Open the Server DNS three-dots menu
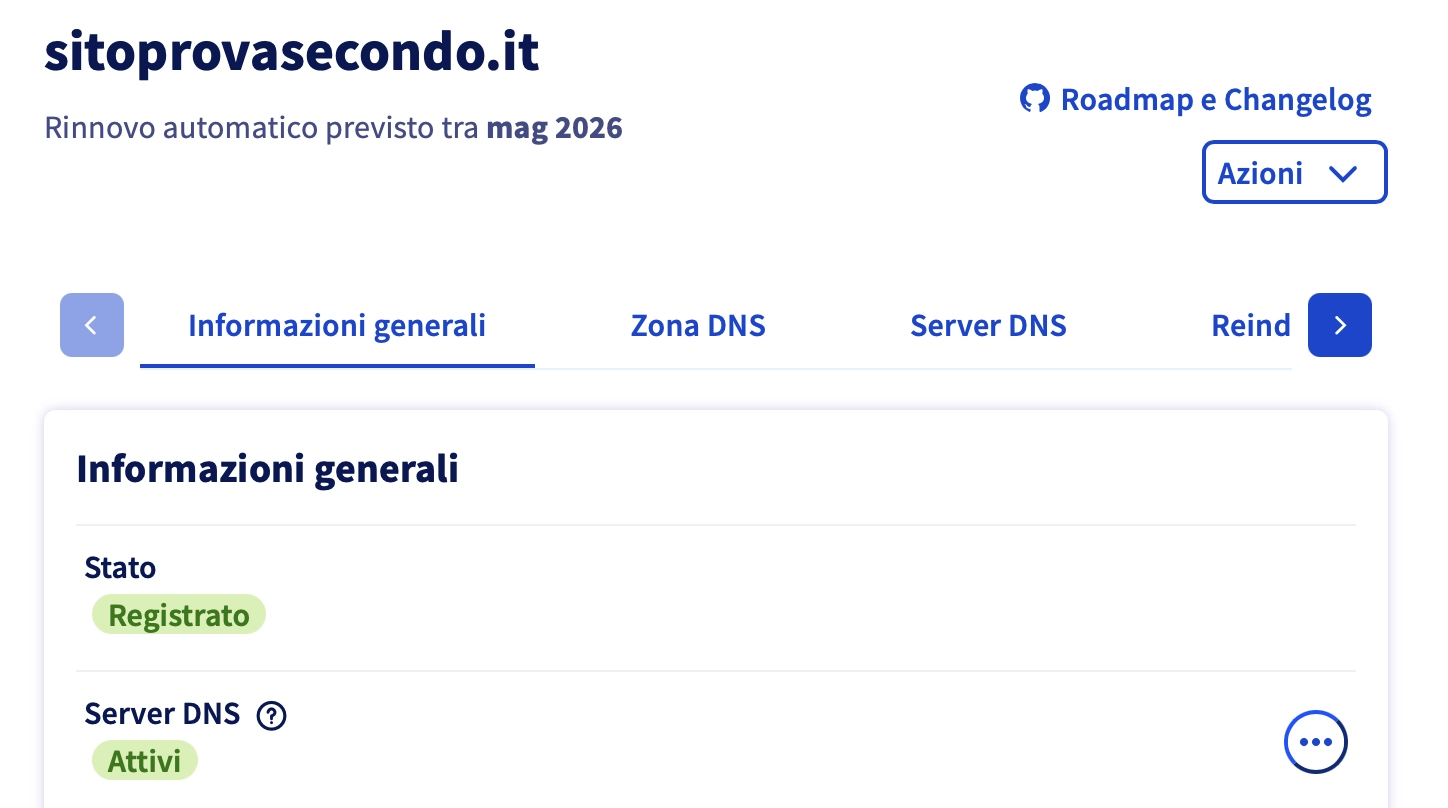This screenshot has height=808, width=1448. (x=1315, y=742)
